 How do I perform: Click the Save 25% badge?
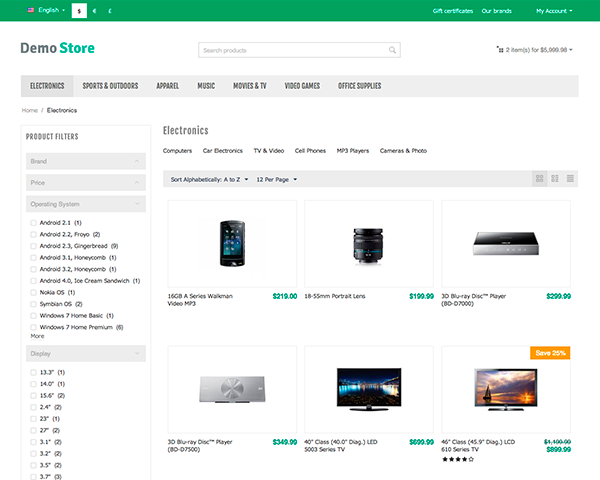click(x=550, y=353)
